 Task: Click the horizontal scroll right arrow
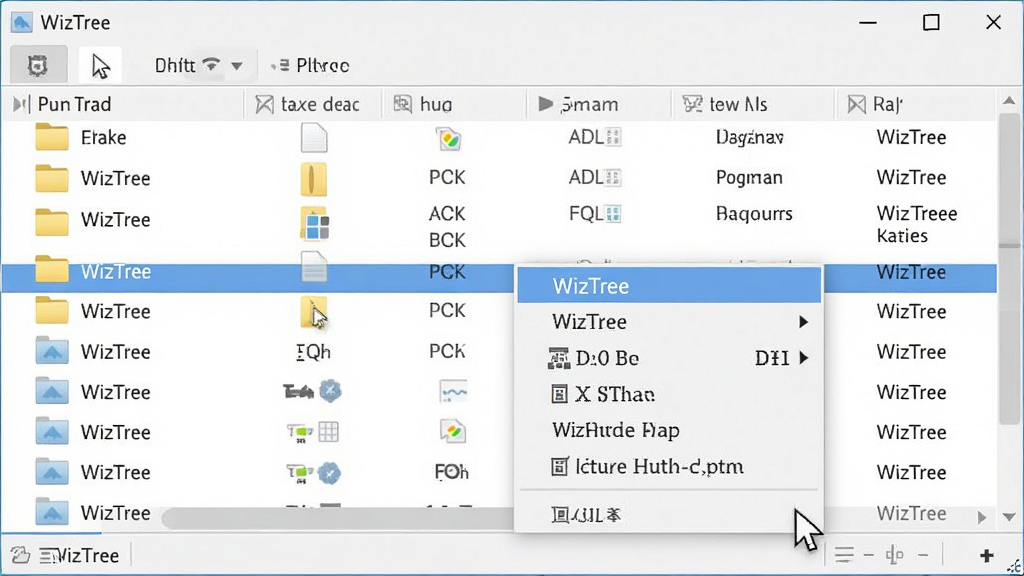coord(982,517)
